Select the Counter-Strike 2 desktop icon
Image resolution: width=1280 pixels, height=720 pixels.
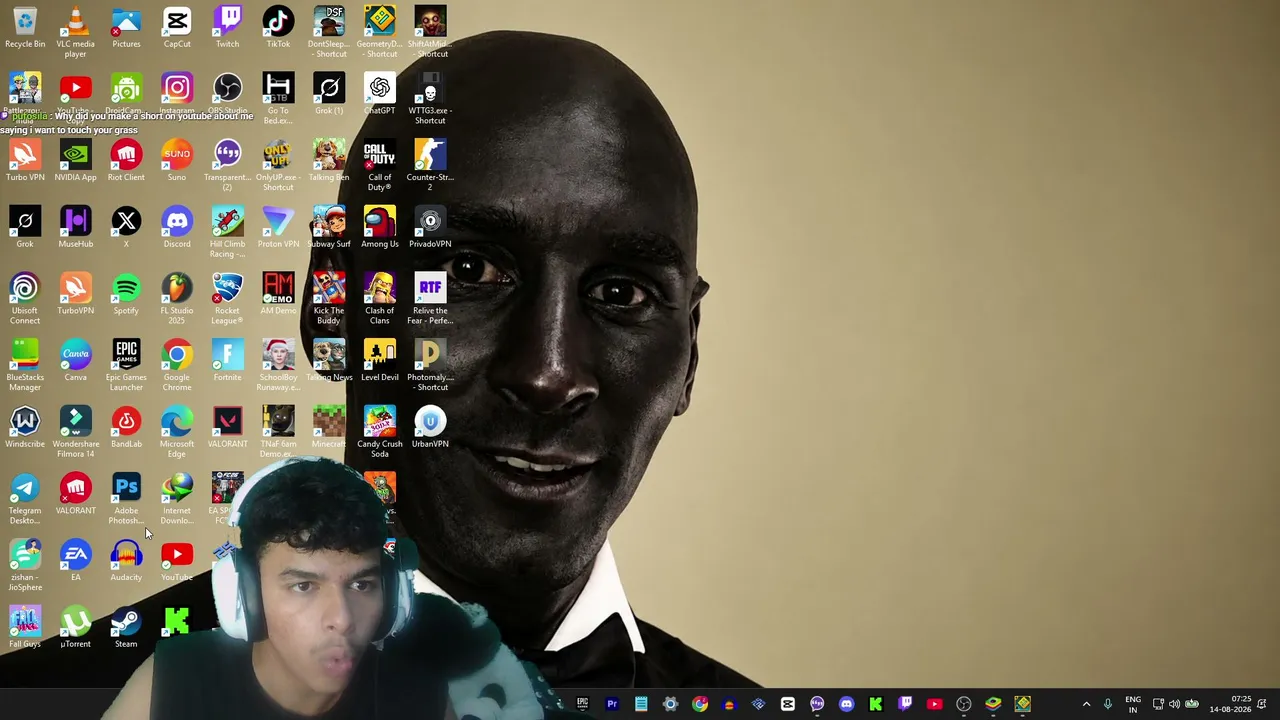pyautogui.click(x=430, y=165)
